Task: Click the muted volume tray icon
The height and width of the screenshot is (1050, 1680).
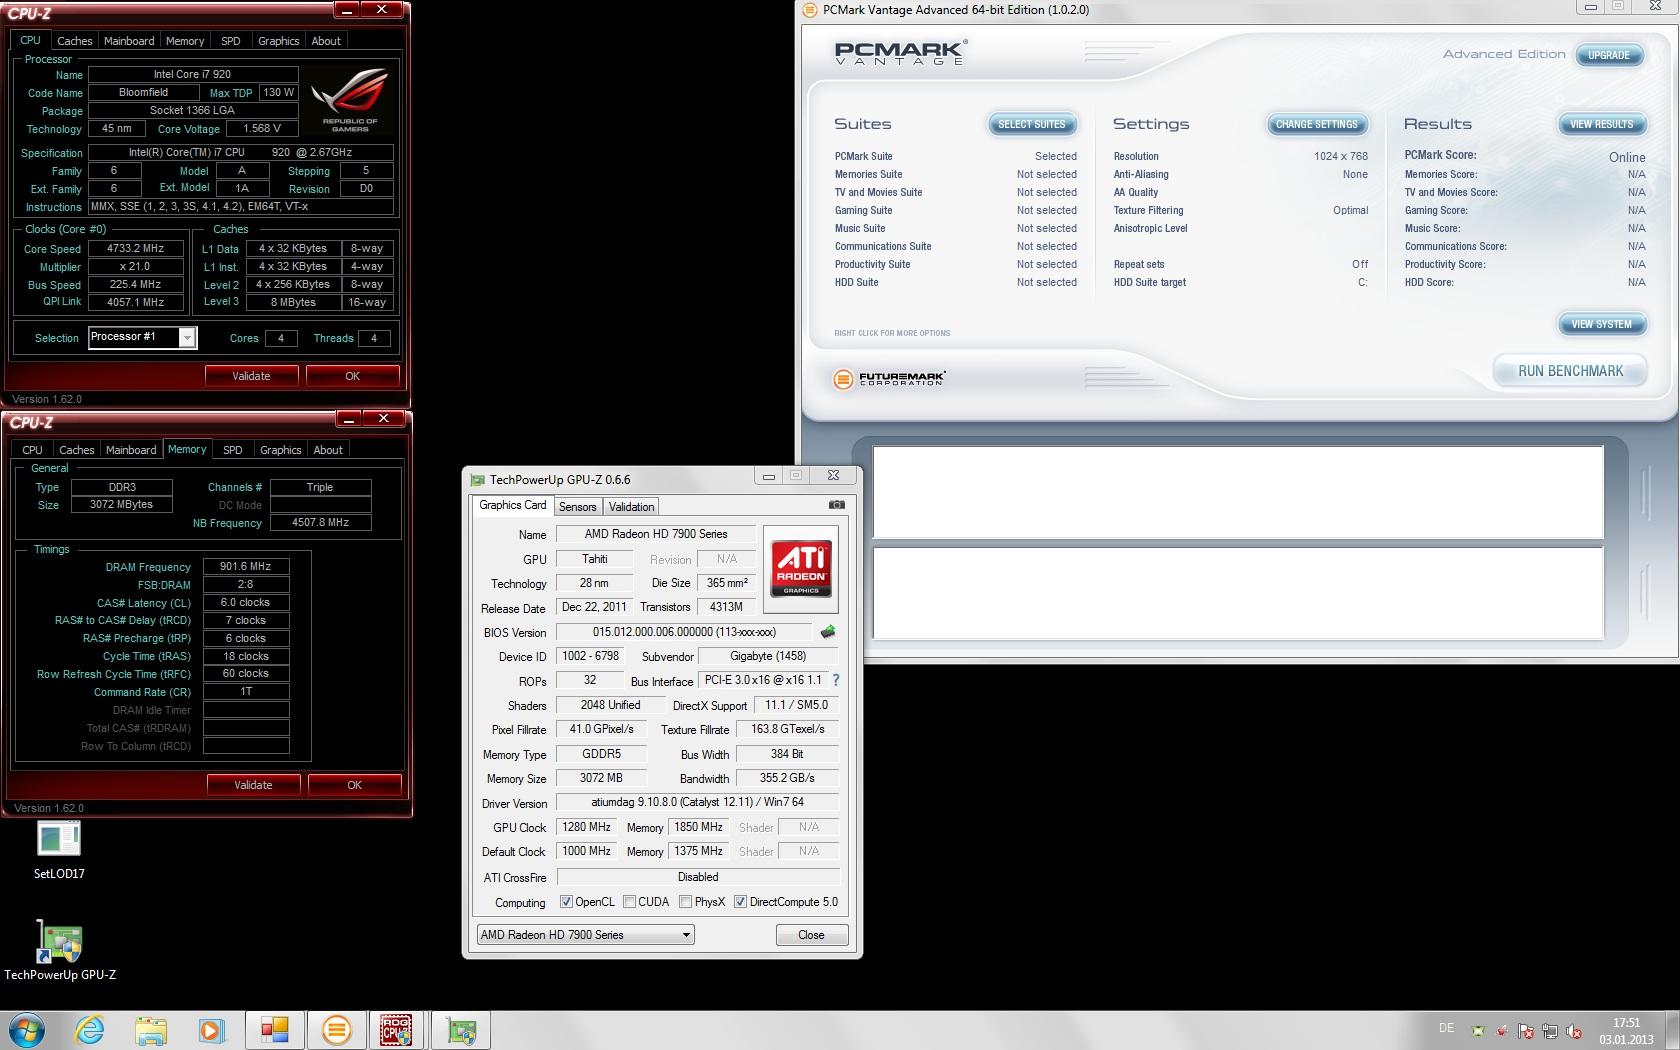Action: [x=1574, y=1031]
